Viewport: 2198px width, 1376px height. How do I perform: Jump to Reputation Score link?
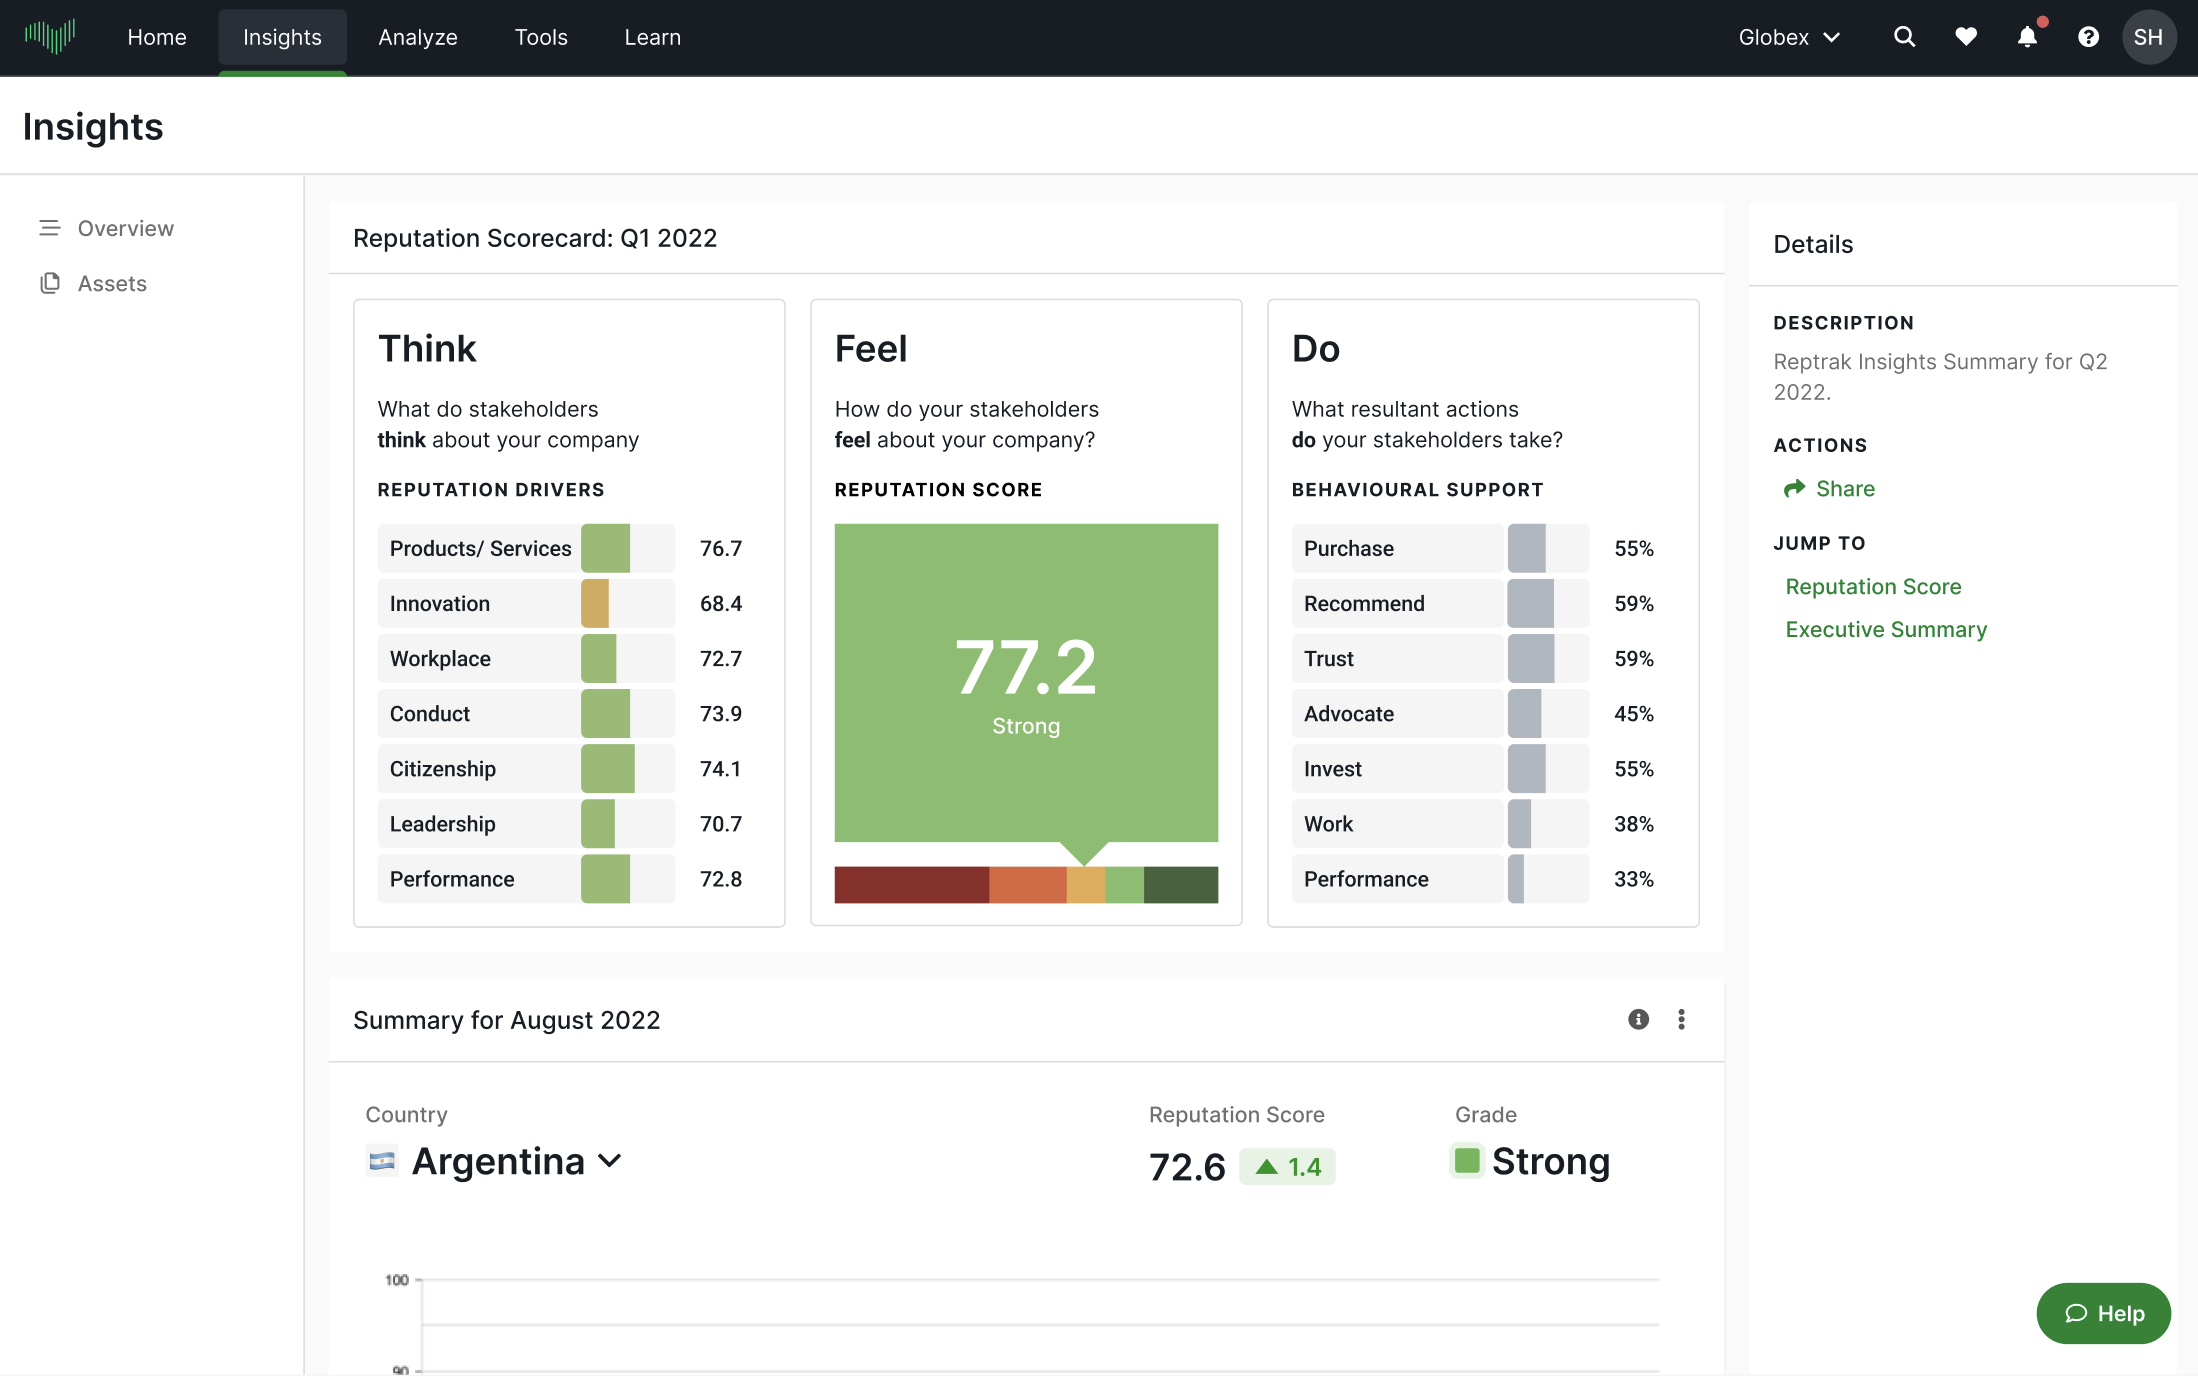1873,586
